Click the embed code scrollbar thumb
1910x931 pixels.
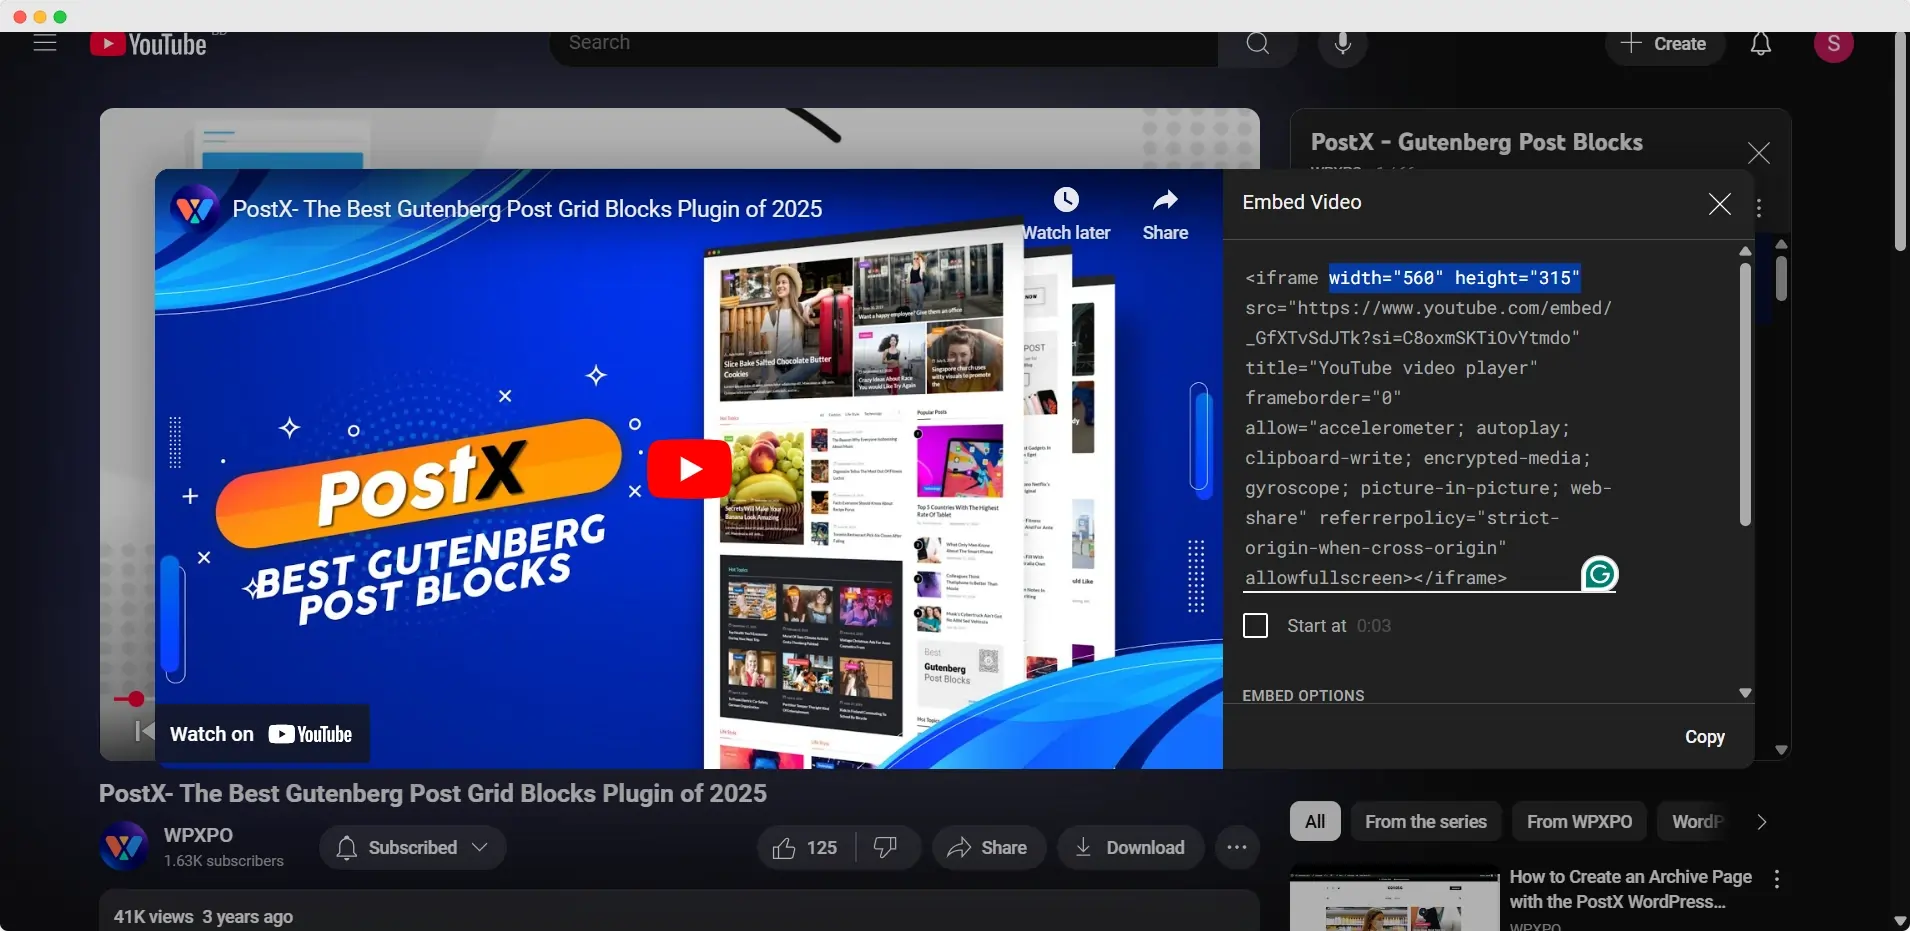[1745, 394]
